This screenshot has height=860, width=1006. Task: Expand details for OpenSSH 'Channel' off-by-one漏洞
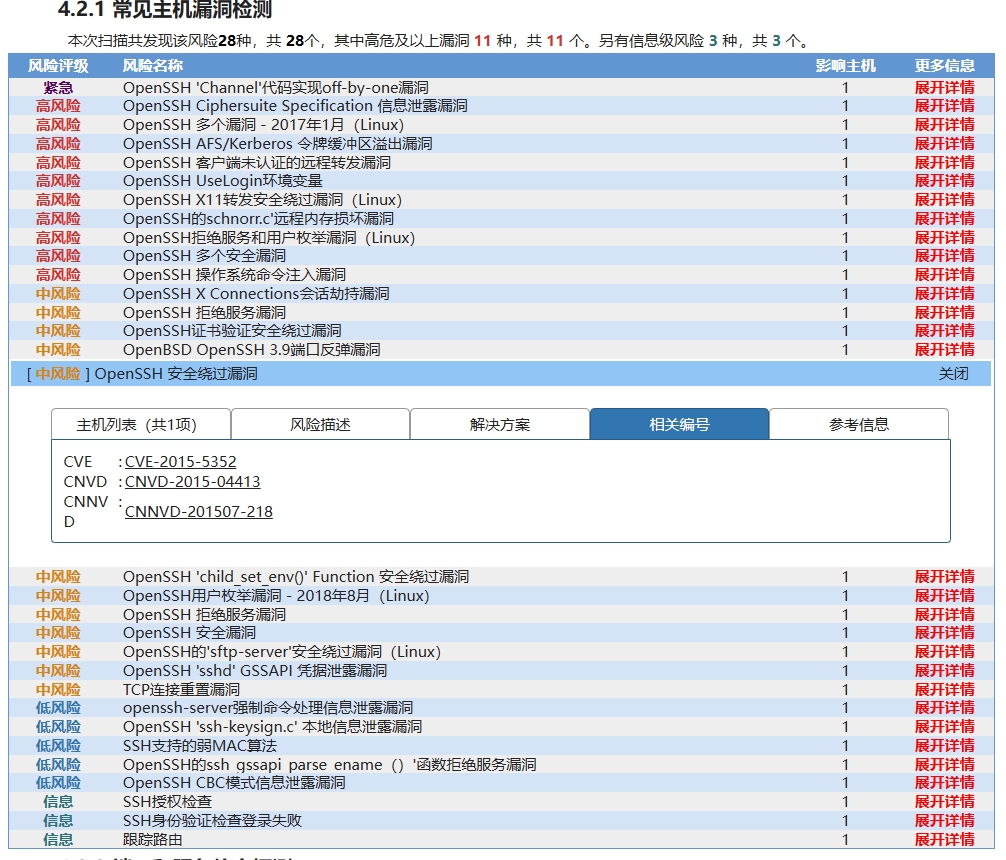(x=944, y=87)
